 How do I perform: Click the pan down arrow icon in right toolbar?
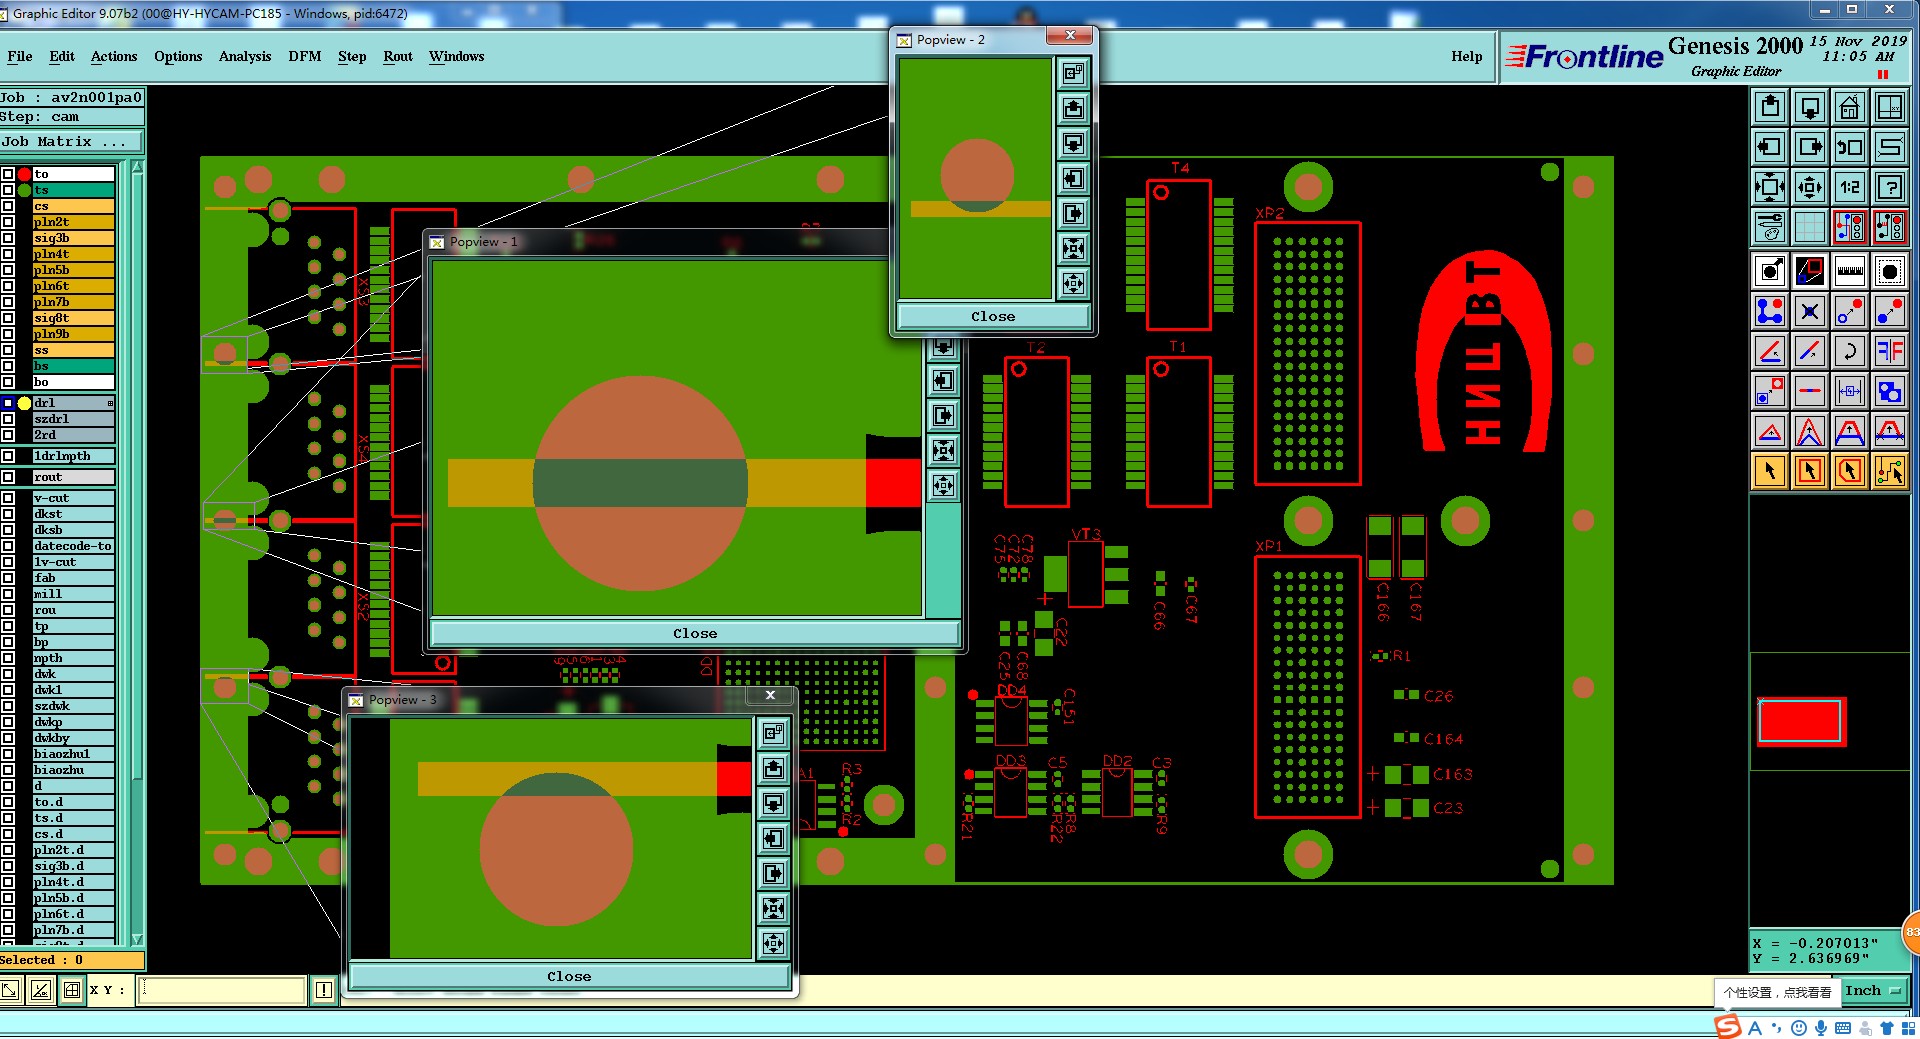(x=1809, y=107)
